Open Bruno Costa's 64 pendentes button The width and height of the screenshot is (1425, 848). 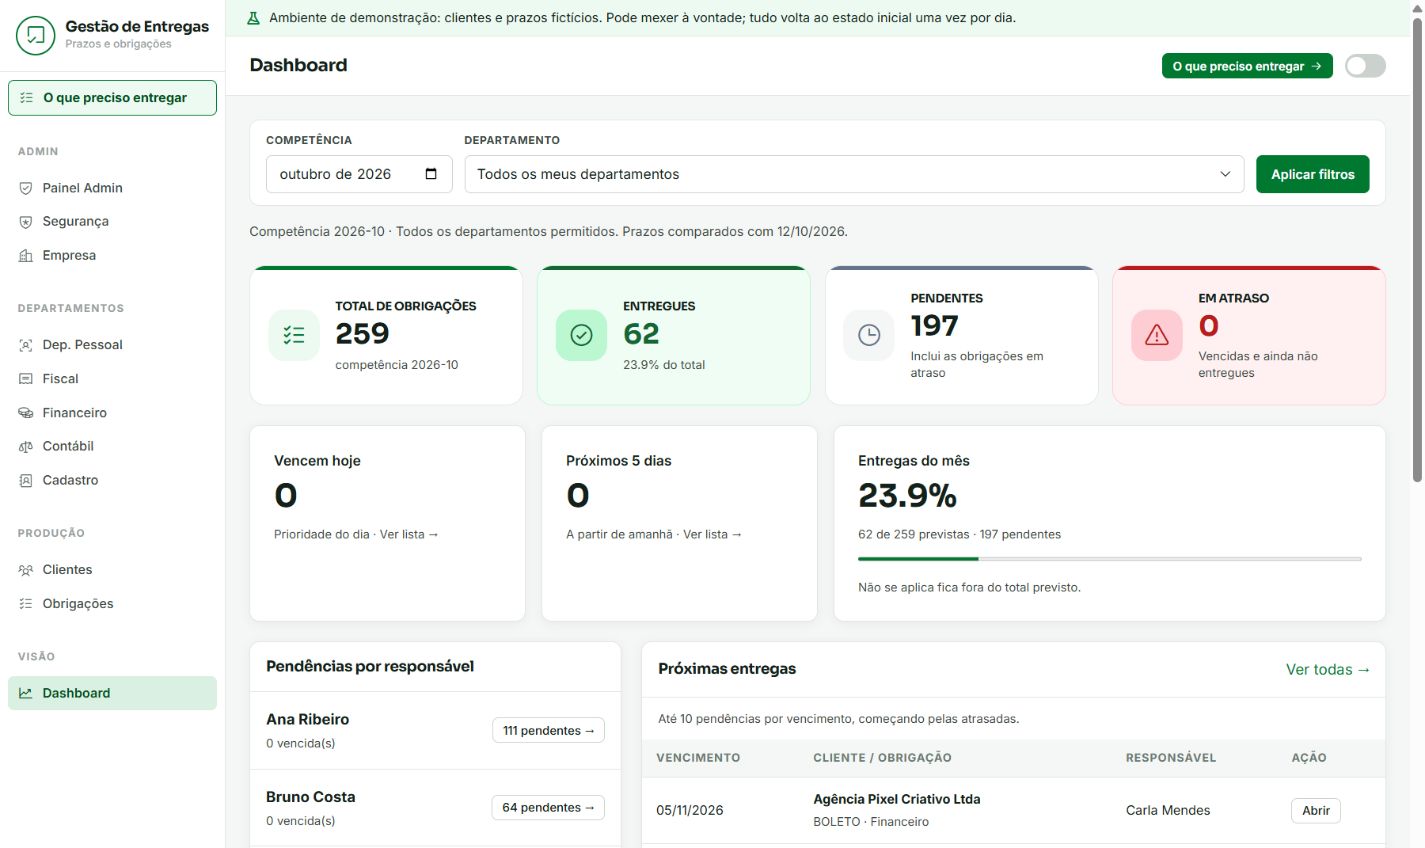click(548, 808)
